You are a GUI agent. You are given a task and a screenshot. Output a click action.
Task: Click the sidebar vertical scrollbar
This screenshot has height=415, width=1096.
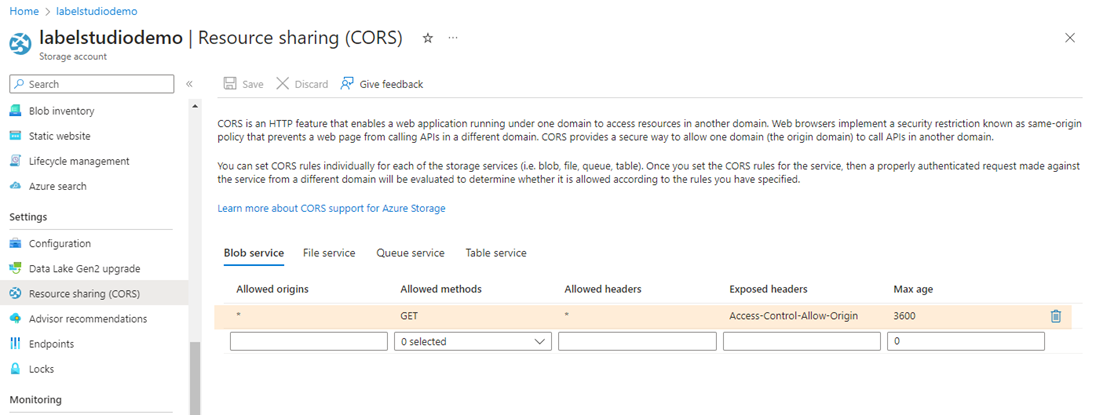[x=195, y=375]
